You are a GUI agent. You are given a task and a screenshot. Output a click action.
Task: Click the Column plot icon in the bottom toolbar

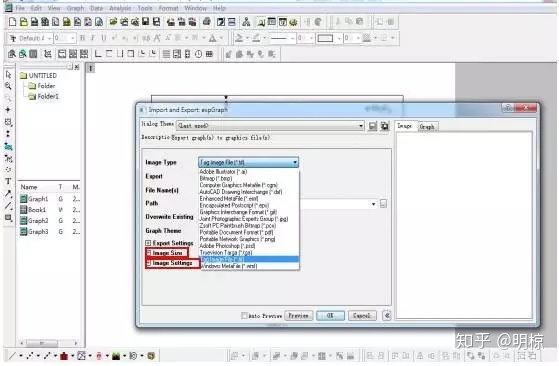pyautogui.click(x=64, y=355)
